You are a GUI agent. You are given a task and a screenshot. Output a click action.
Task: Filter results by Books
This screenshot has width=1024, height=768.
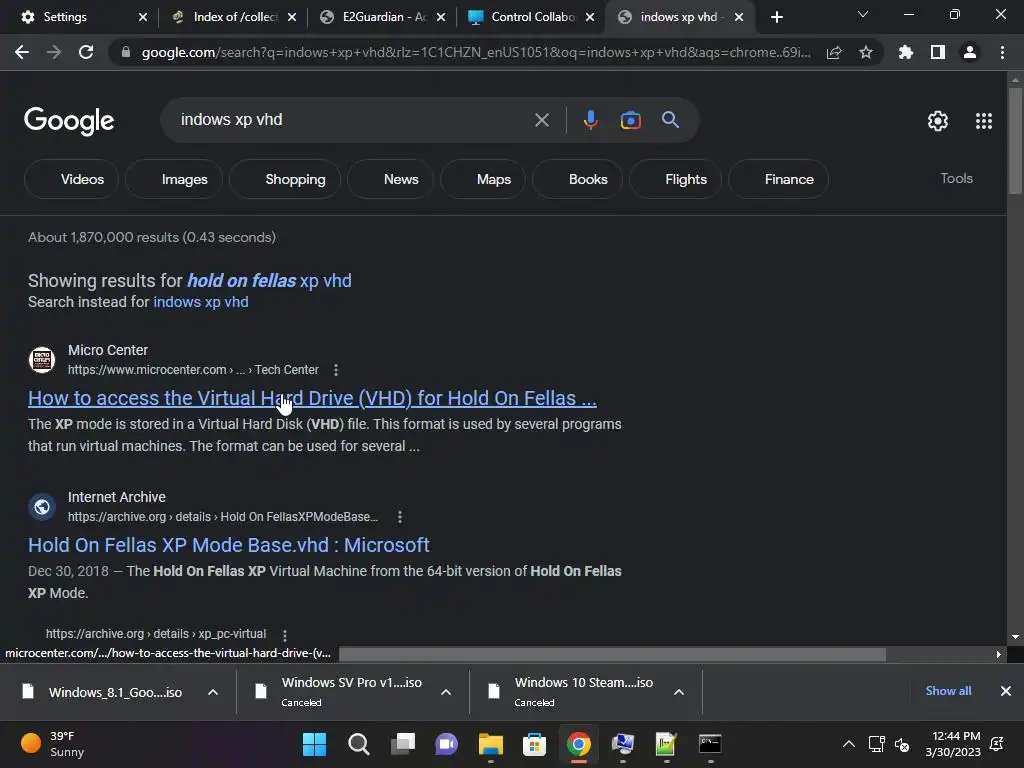577,180
